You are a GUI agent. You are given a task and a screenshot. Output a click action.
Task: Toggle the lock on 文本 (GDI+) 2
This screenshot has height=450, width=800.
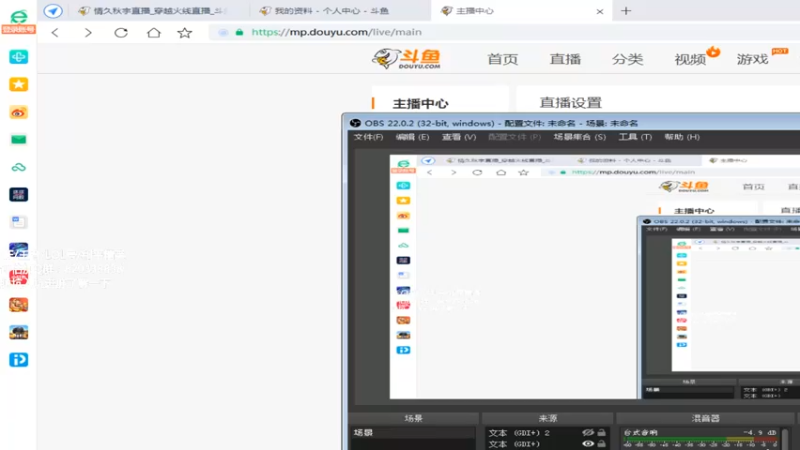(x=602, y=433)
